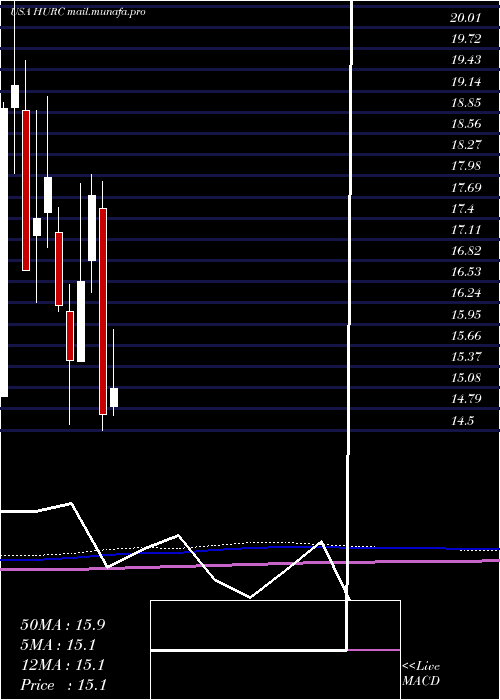Click the 50MA : 15.9 readout
Viewport: 500px width, 700px height.
(63, 625)
